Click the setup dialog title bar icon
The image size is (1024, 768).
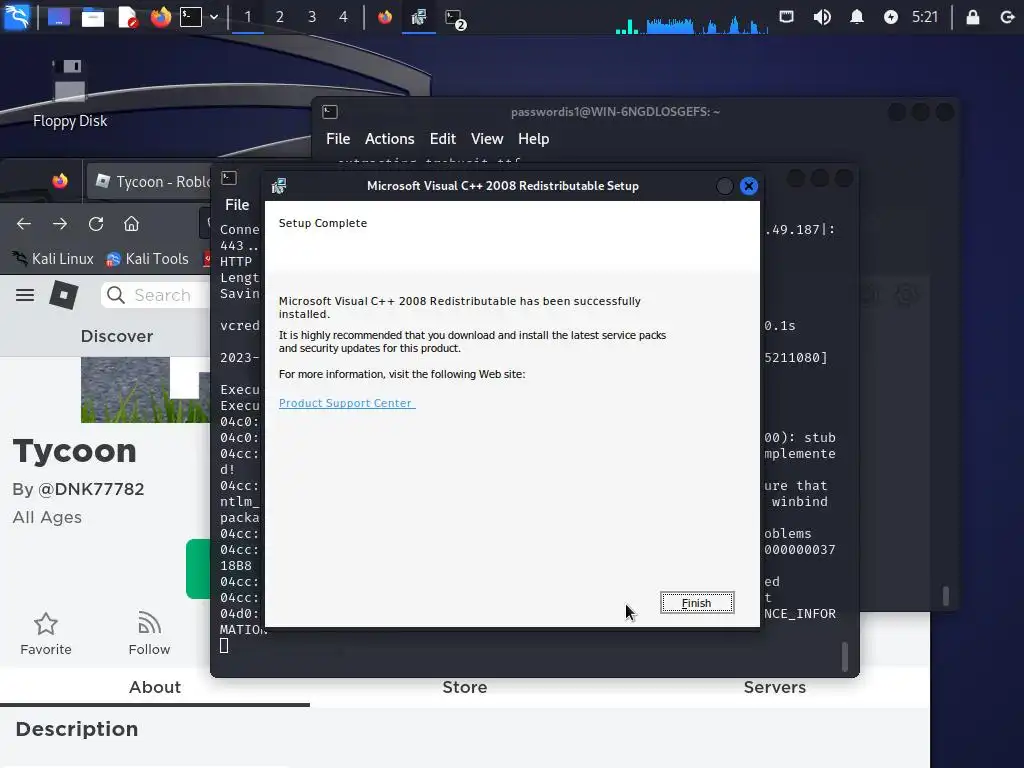(279, 186)
